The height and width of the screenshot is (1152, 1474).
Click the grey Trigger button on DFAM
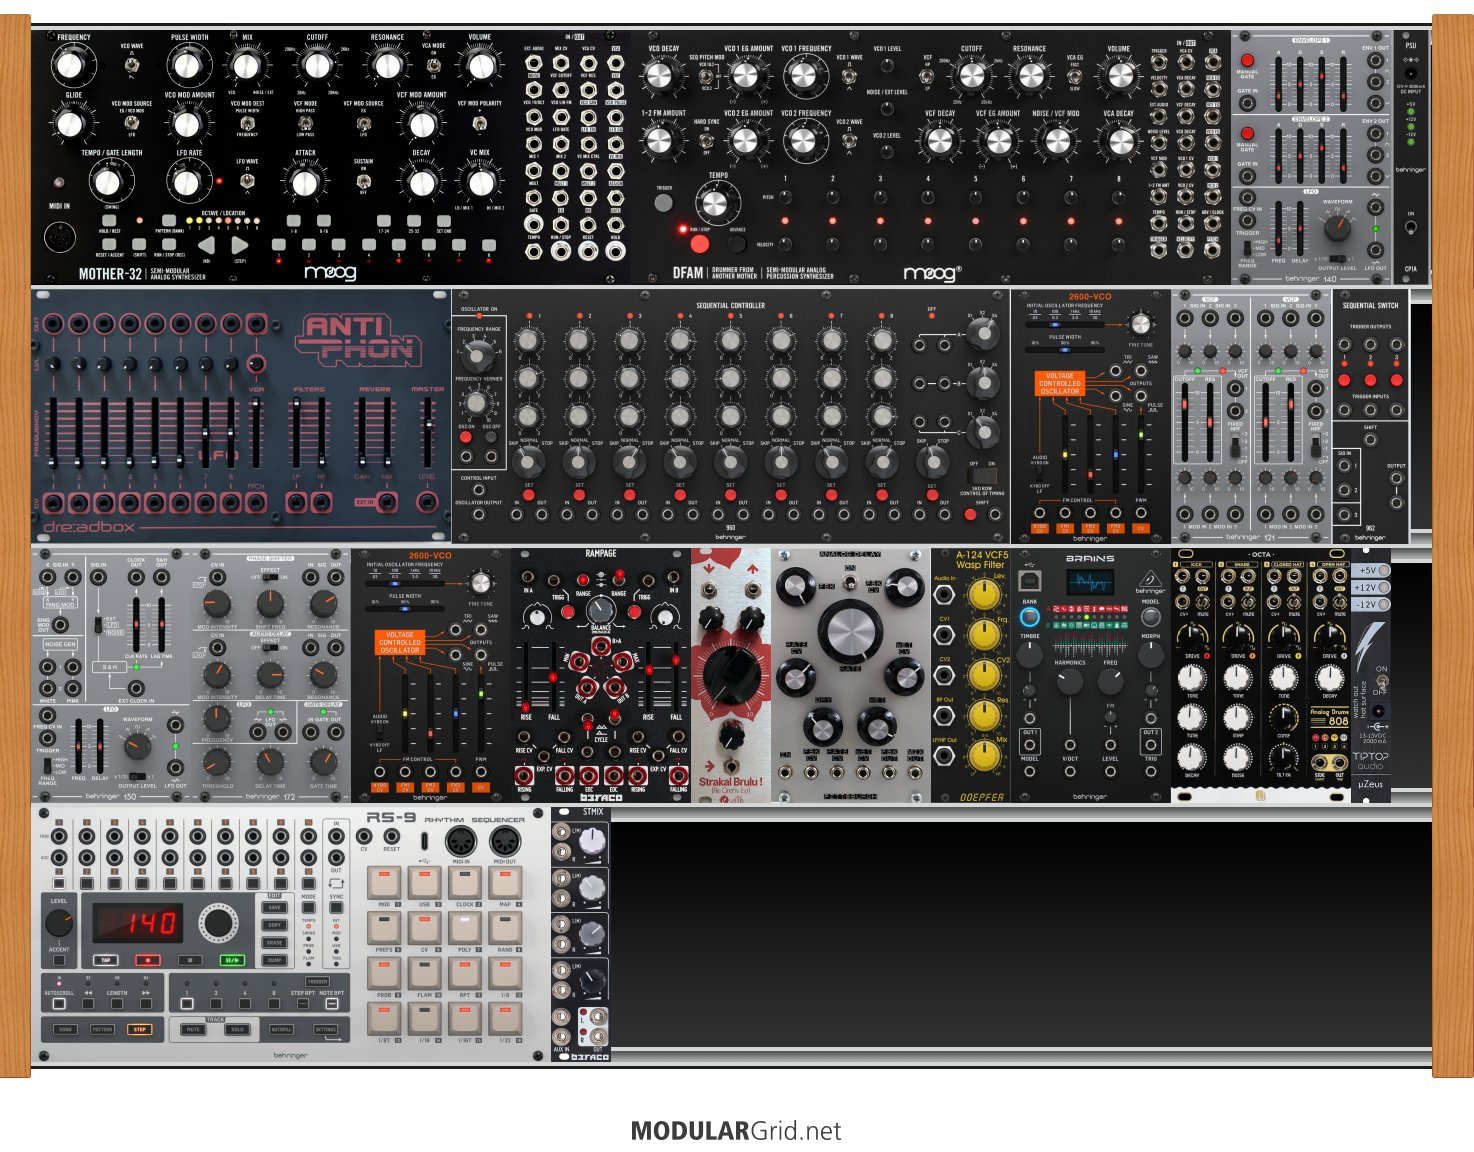(x=663, y=202)
